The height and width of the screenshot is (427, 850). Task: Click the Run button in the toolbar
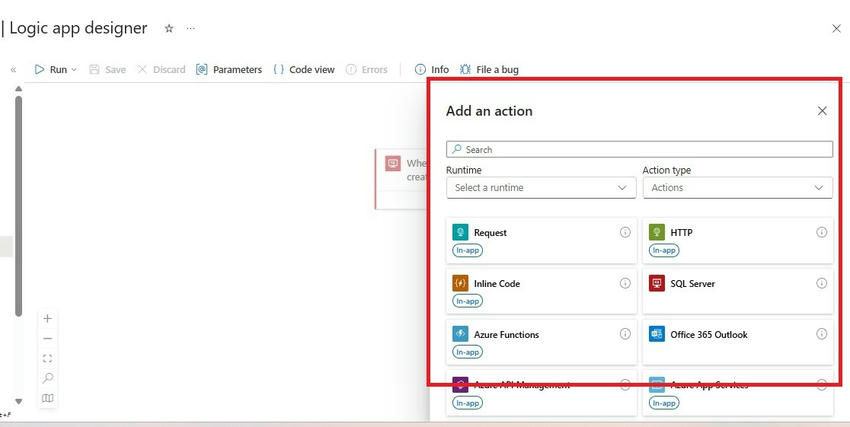tap(50, 69)
